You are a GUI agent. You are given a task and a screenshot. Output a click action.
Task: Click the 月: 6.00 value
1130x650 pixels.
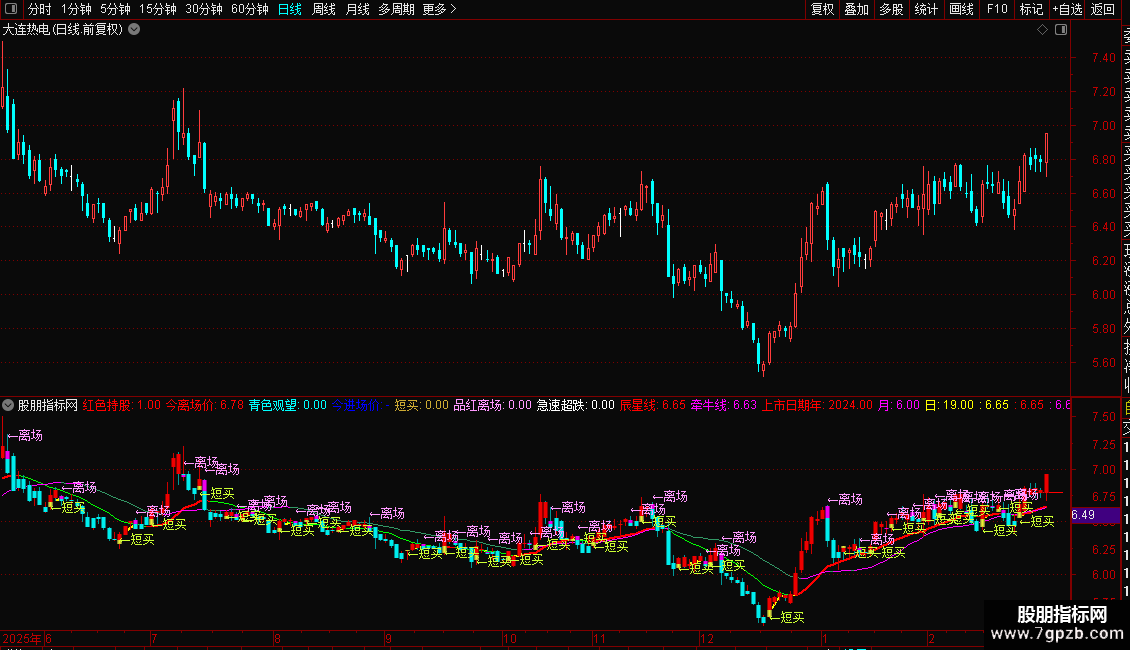coord(899,405)
